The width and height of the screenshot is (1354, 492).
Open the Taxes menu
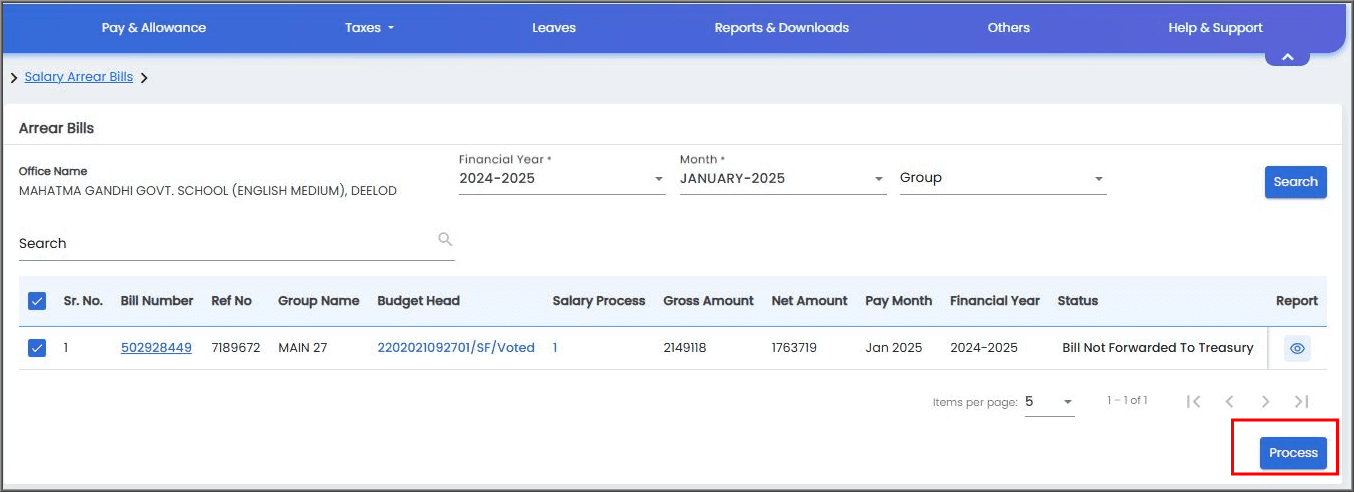point(369,28)
